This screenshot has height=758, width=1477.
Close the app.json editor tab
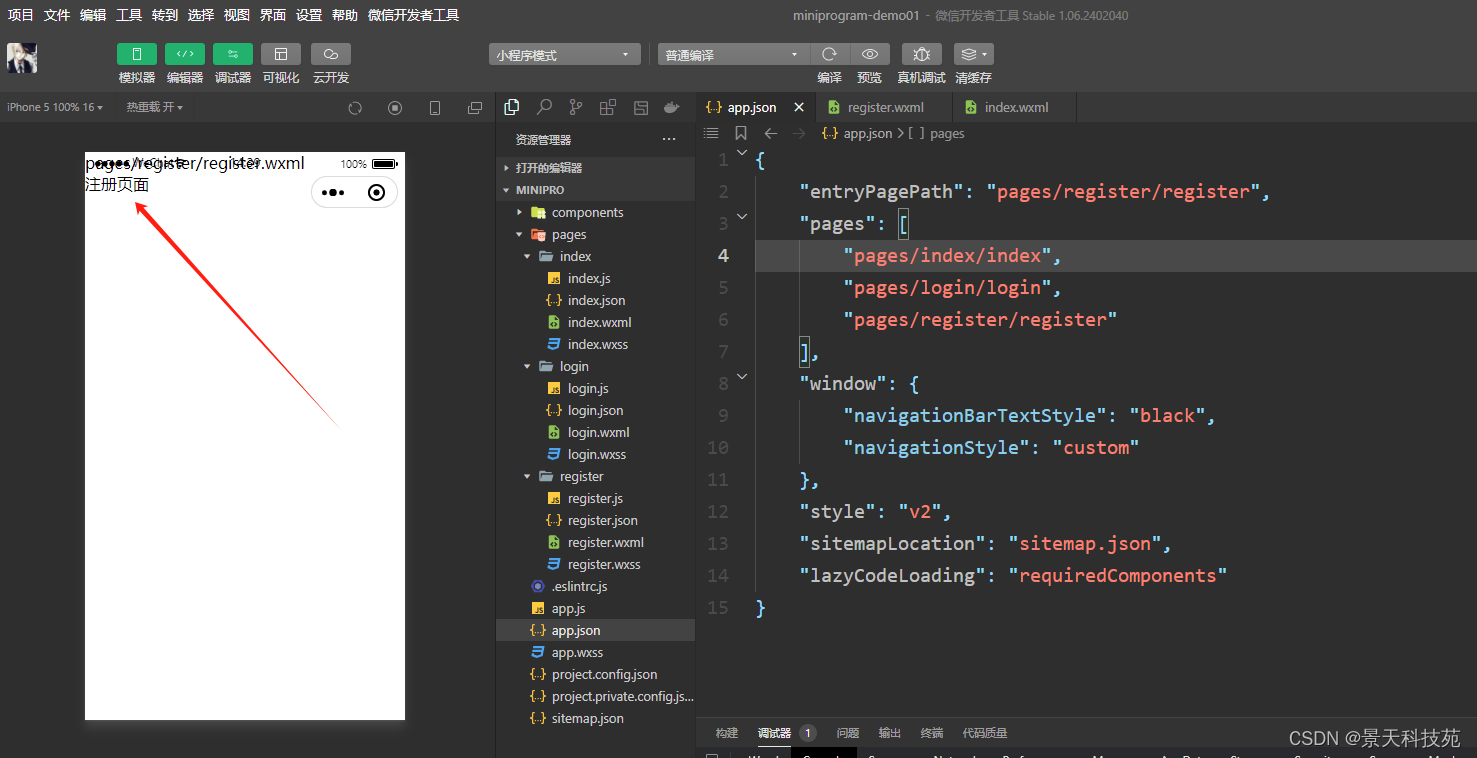[x=798, y=107]
